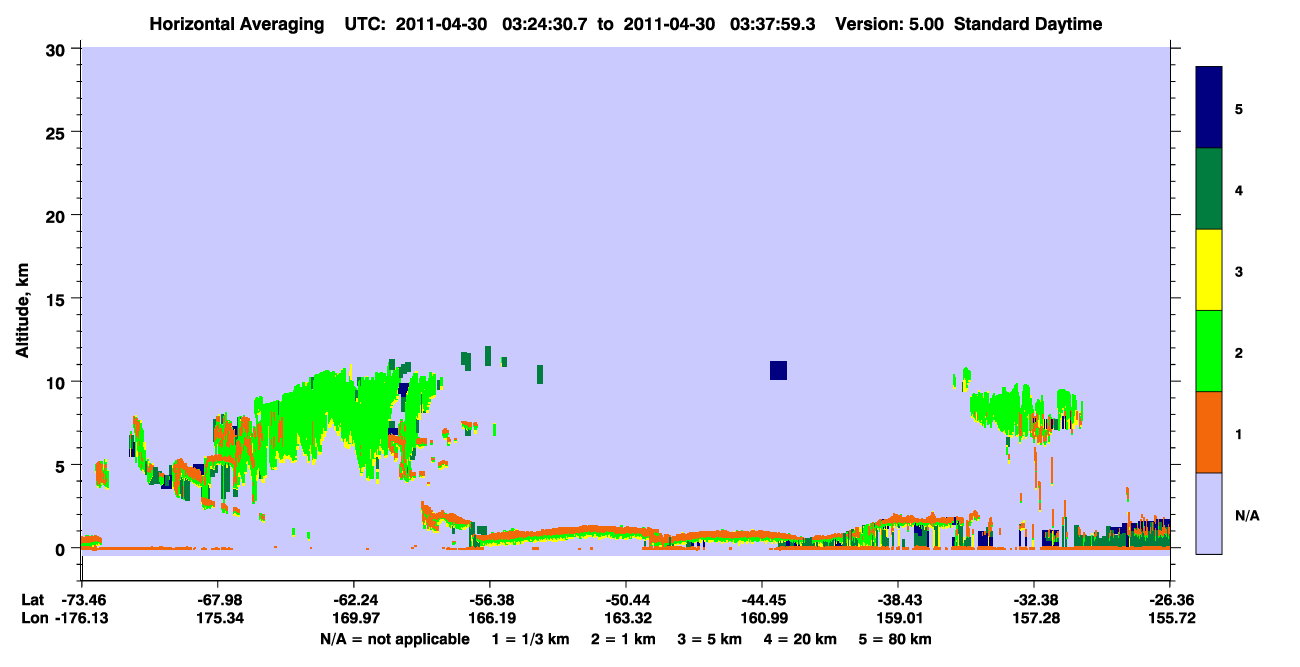Click the longitude value '155.72'

(x=1170, y=619)
